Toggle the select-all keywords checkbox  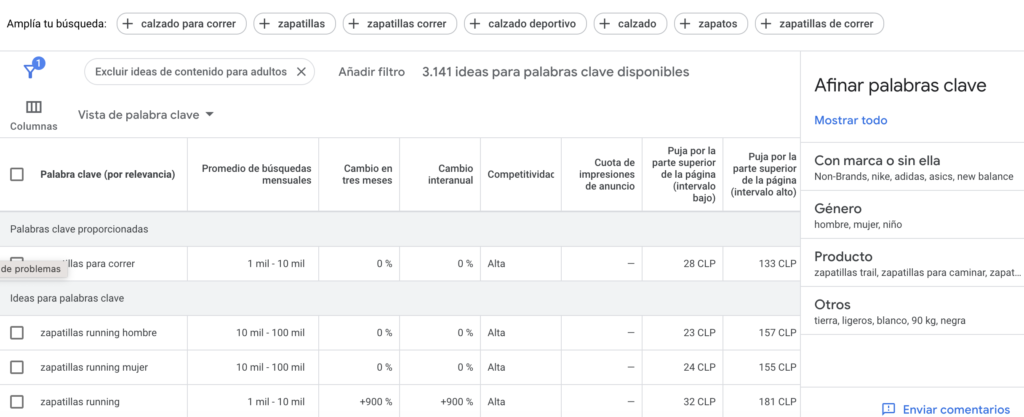point(17,174)
